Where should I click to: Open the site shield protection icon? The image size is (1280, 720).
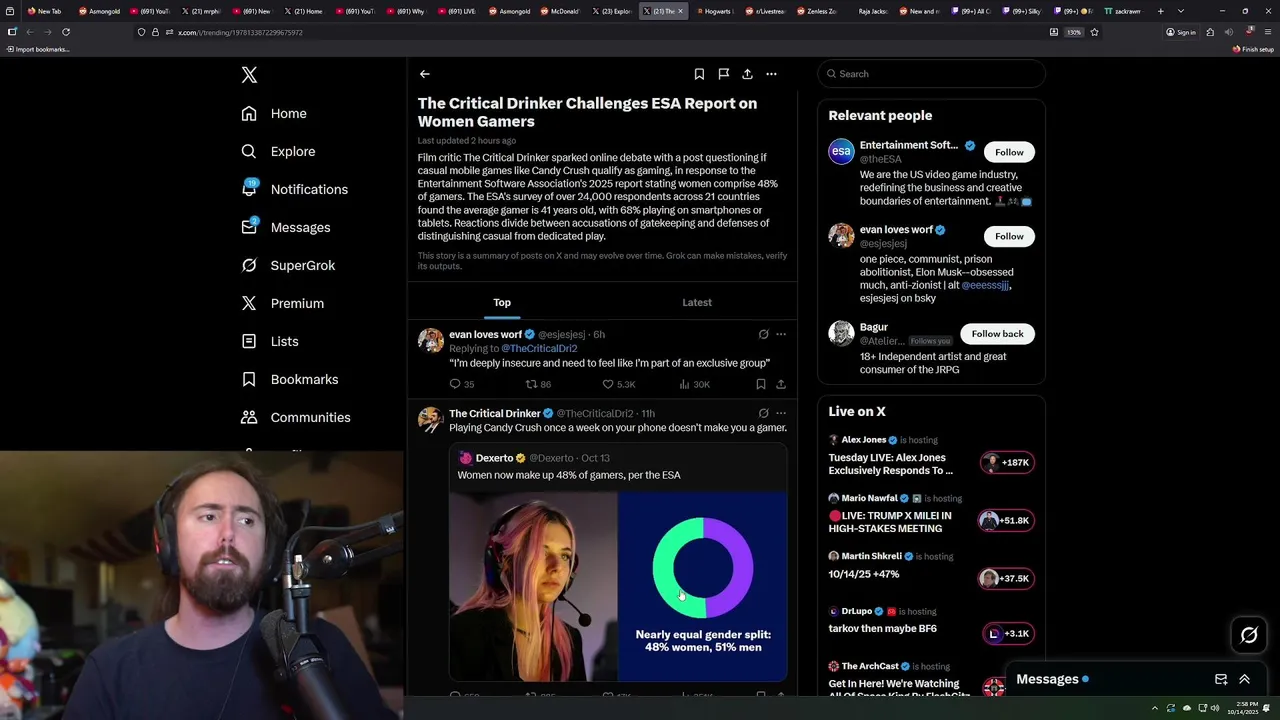coord(141,32)
